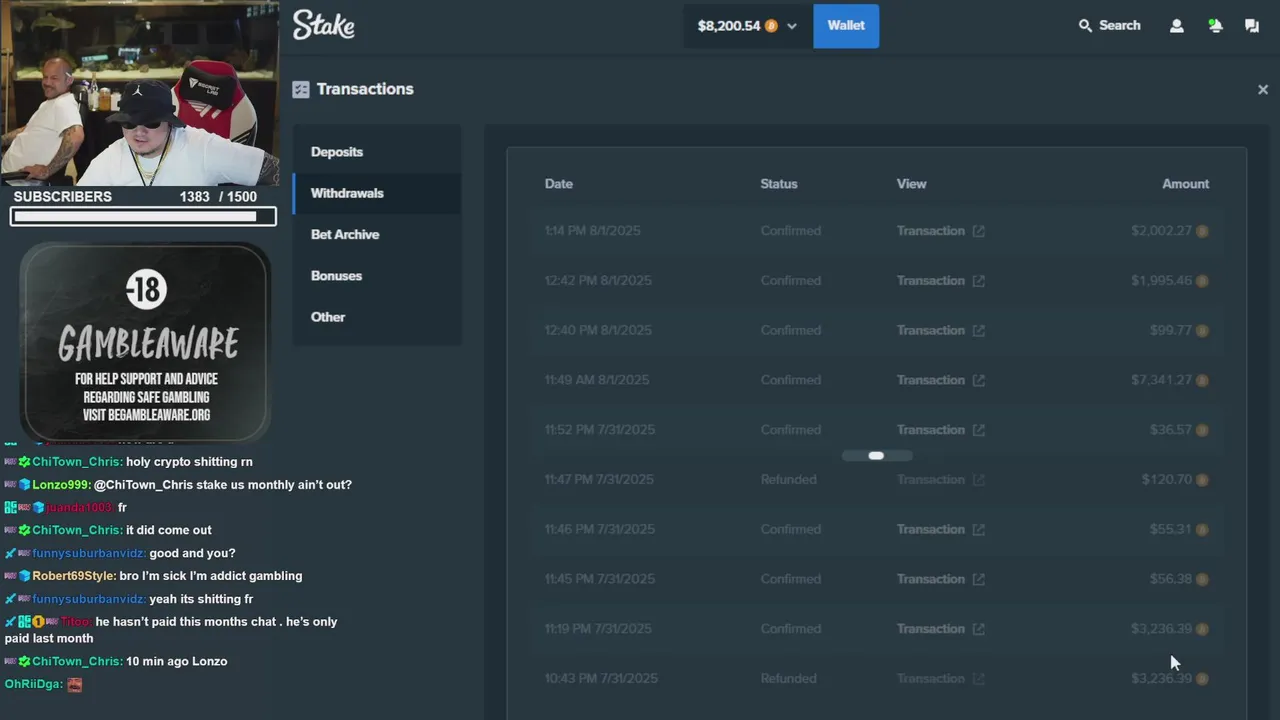Click the Refunded status at 11:47 PM
Screen dimensions: 1280x720
[788, 480]
